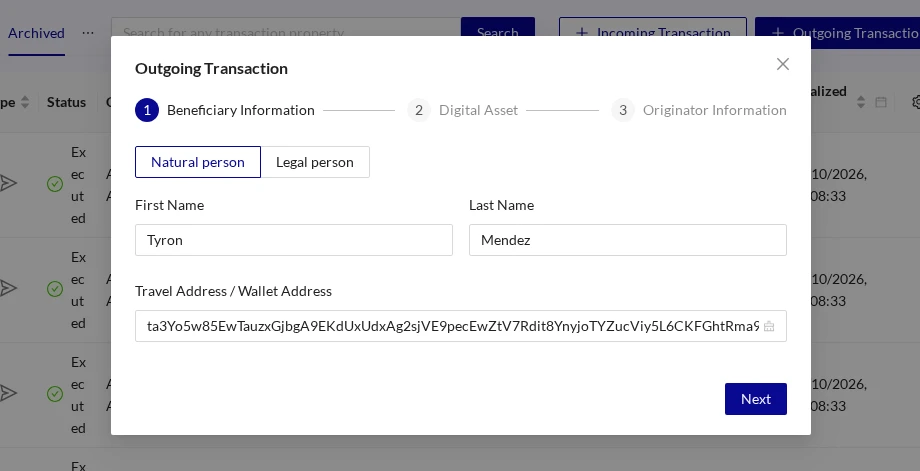Click the Incoming Transaction button
This screenshot has width=920, height=471.
[652, 26]
